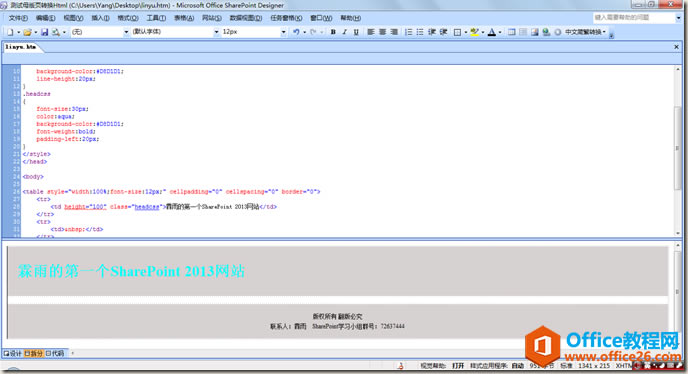
Task: Redo the last undone edit
Action: [x=313, y=32]
